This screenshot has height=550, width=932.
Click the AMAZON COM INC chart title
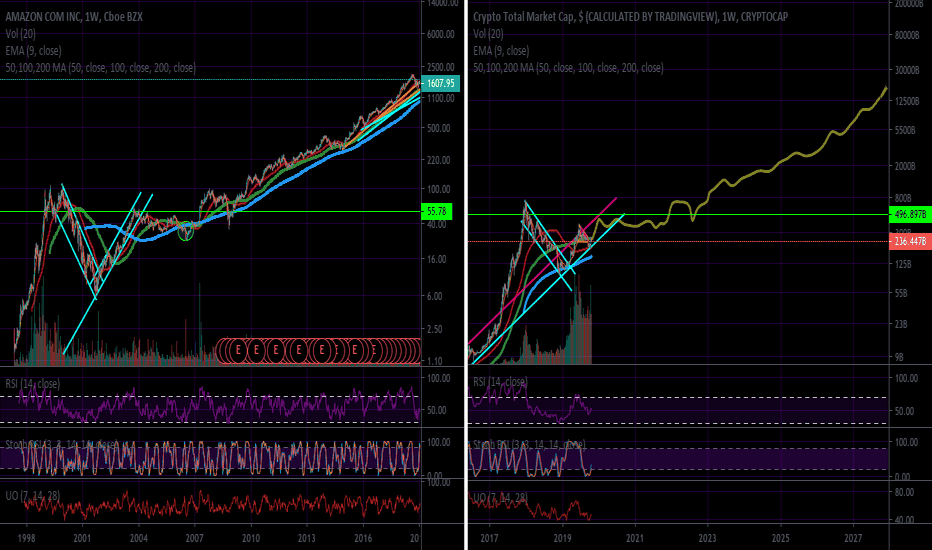pos(74,17)
